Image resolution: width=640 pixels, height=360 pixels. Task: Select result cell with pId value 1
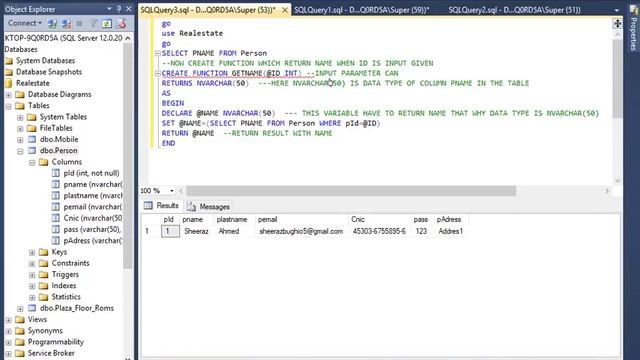click(170, 231)
